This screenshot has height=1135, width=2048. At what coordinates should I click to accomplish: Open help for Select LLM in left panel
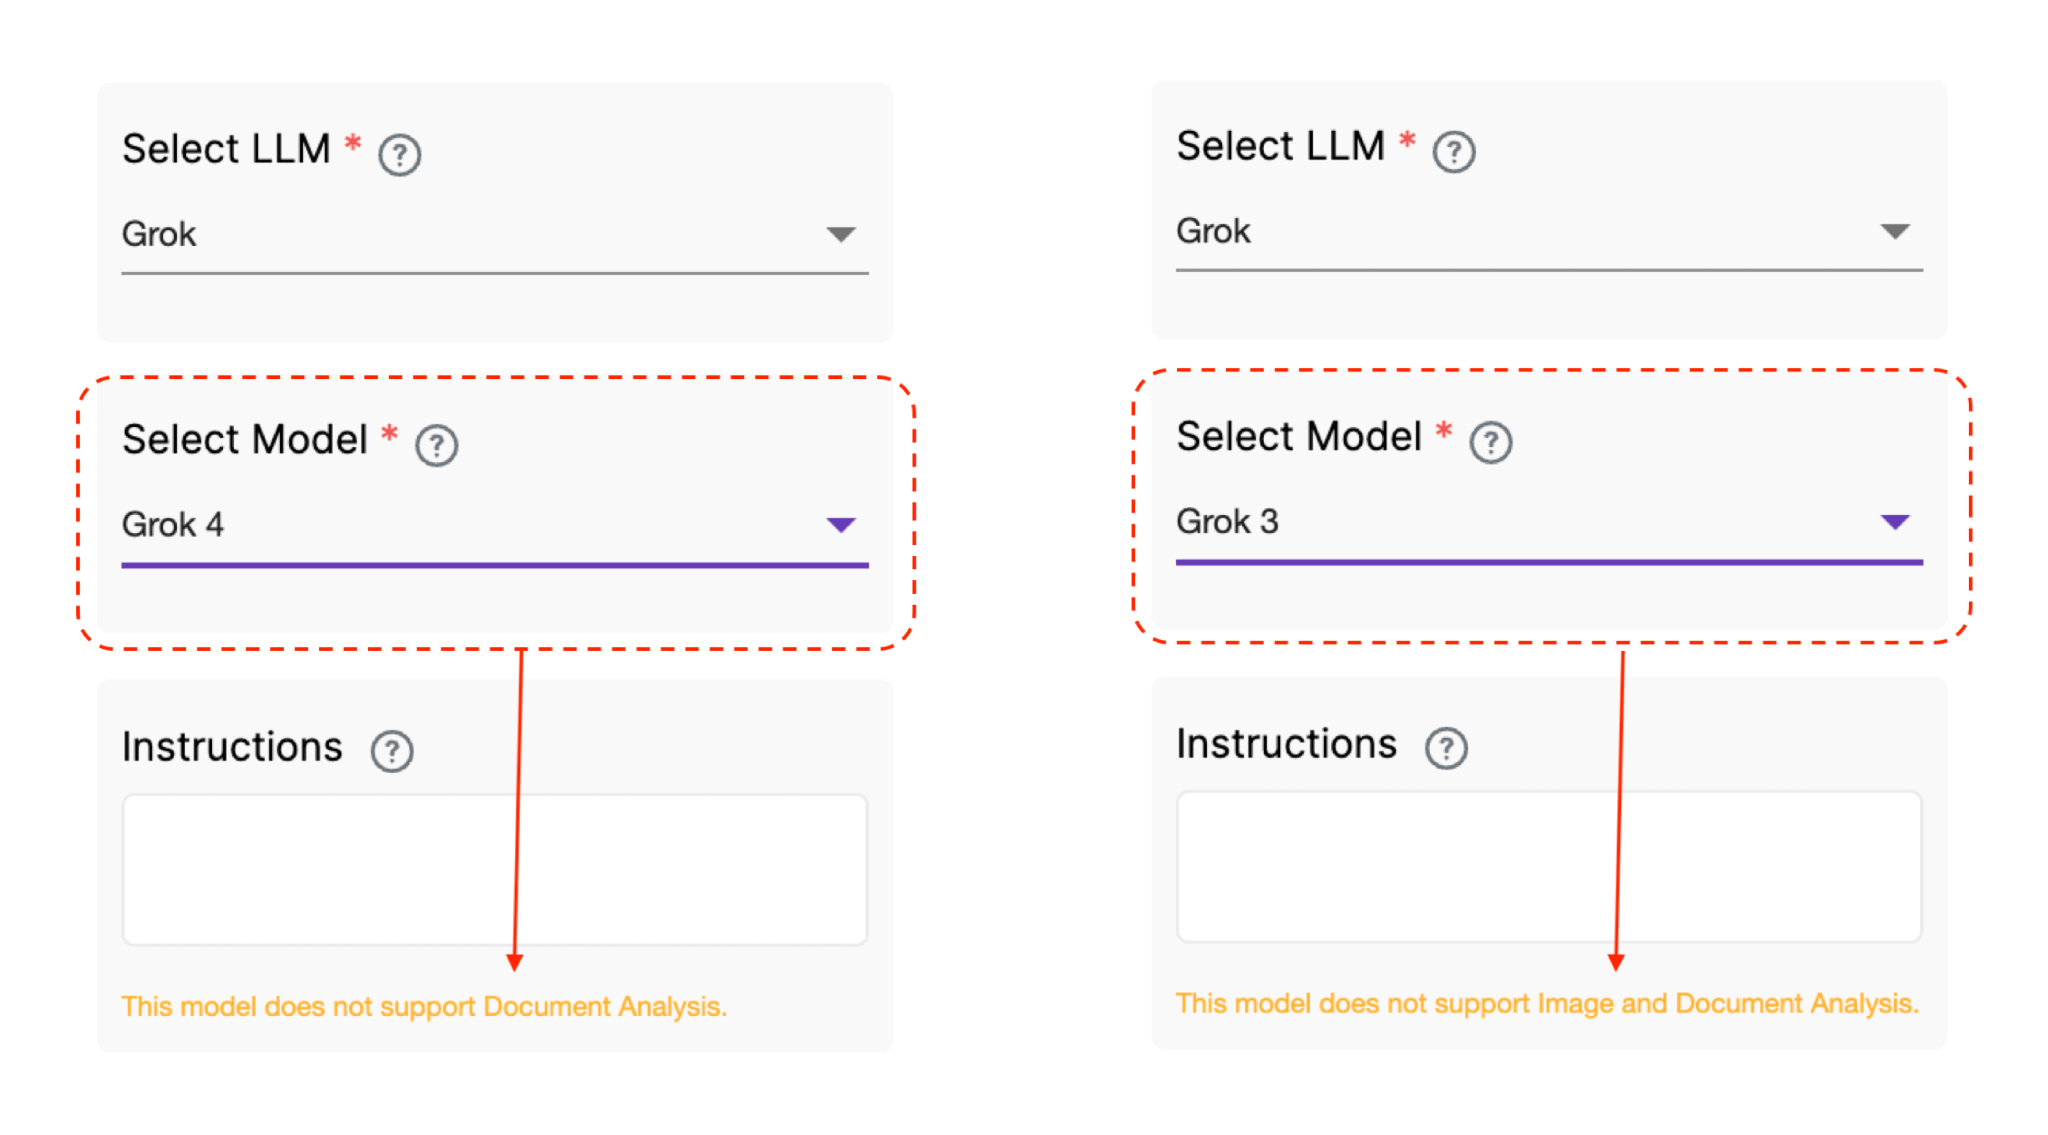click(x=398, y=152)
